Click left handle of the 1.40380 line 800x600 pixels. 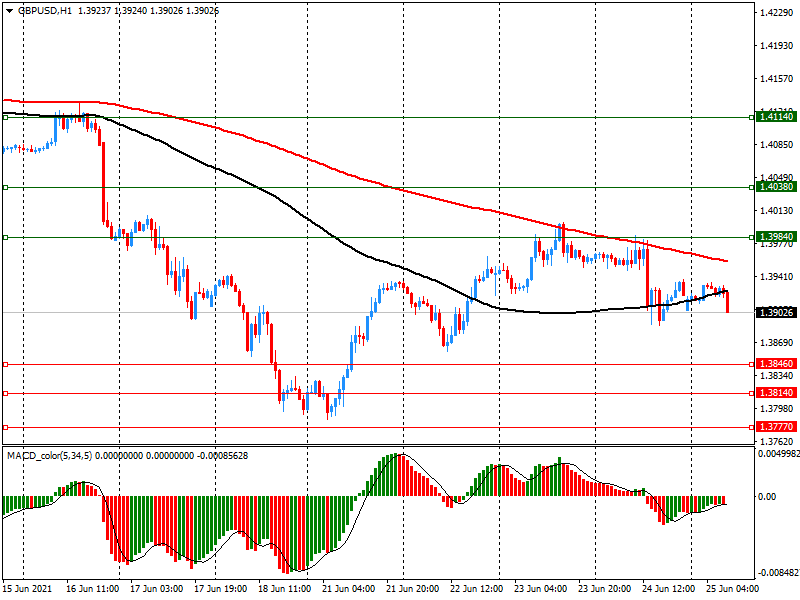click(x=6, y=188)
